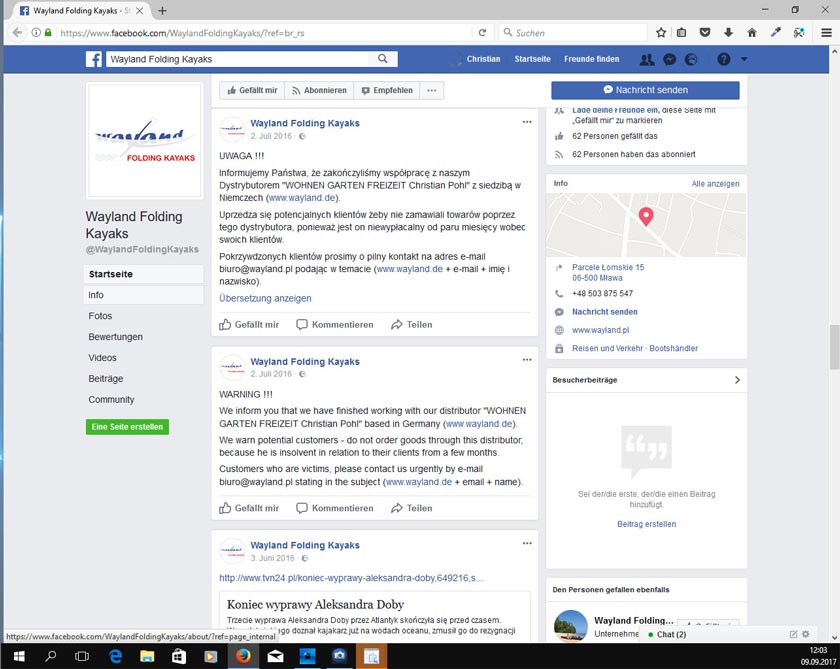840x669 pixels.
Task: Open the Mail app in taskbar
Action: point(275,656)
